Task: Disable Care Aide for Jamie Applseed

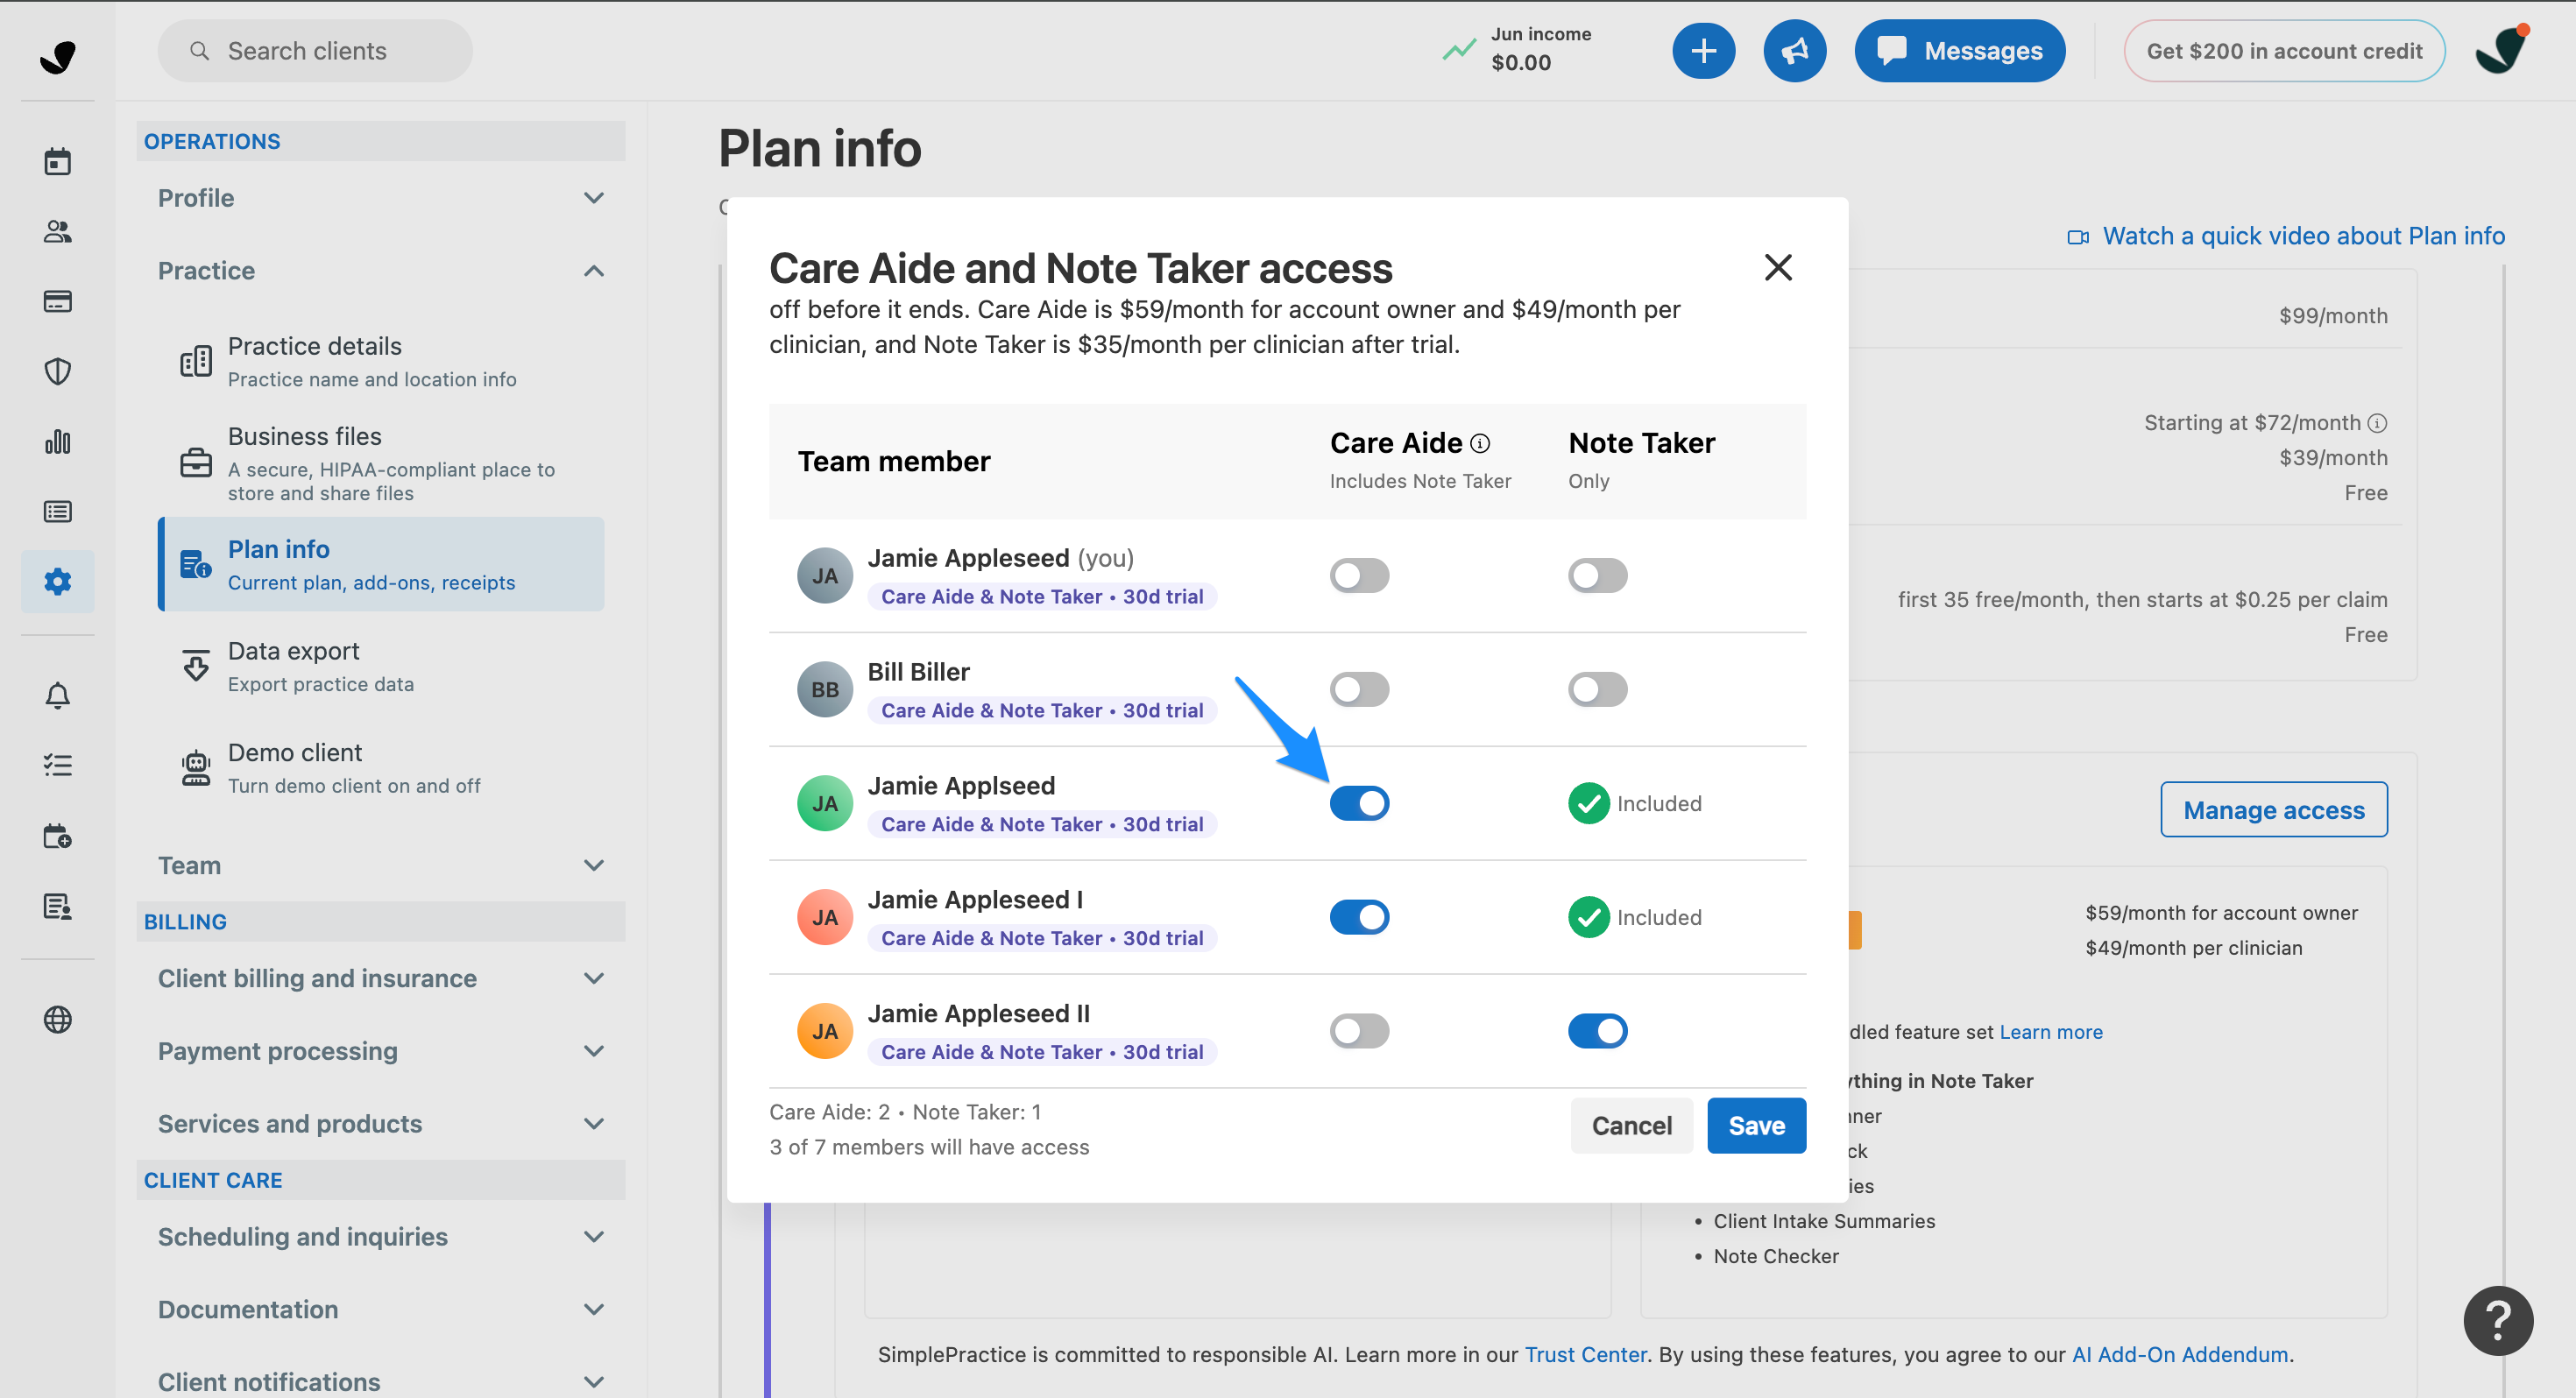Action: [x=1359, y=803]
